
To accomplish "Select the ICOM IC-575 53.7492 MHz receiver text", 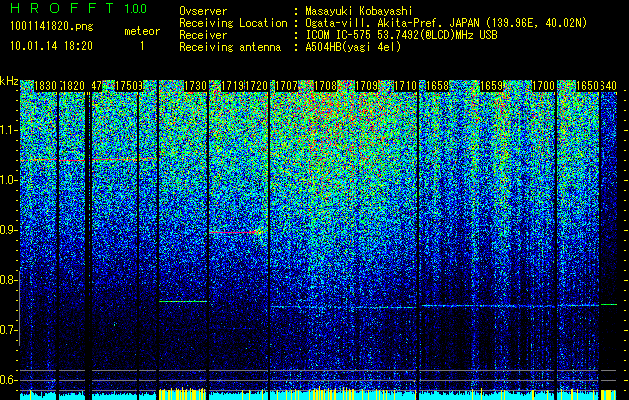I will point(401,35).
